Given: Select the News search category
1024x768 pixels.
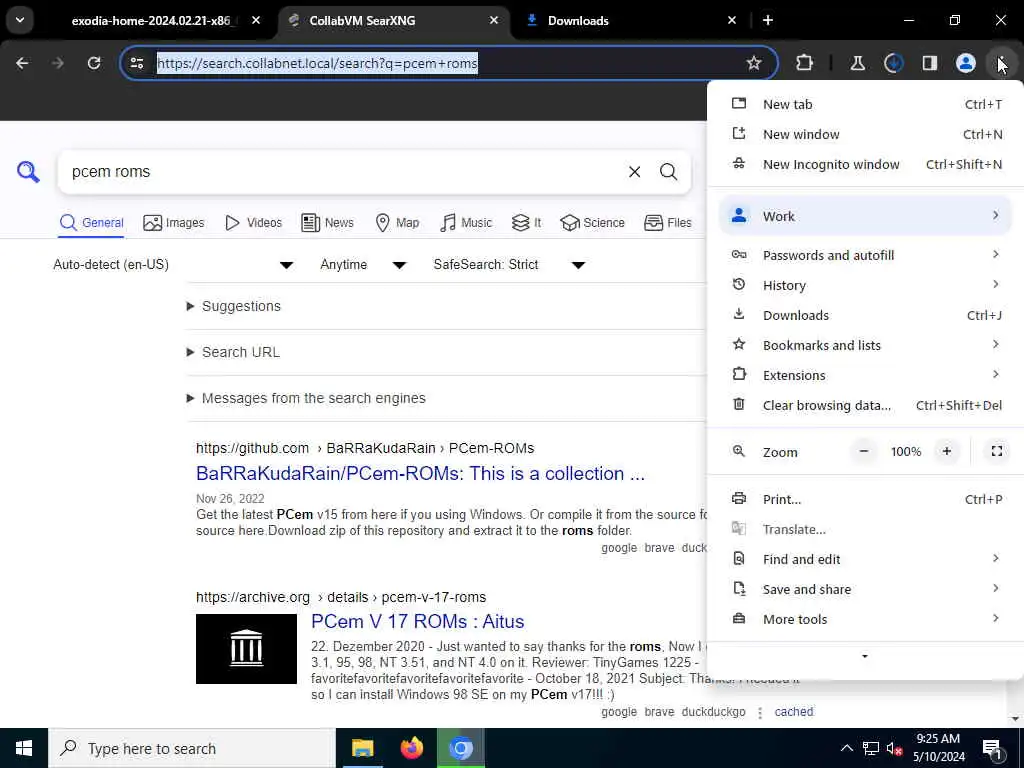Looking at the screenshot, I should pos(327,223).
